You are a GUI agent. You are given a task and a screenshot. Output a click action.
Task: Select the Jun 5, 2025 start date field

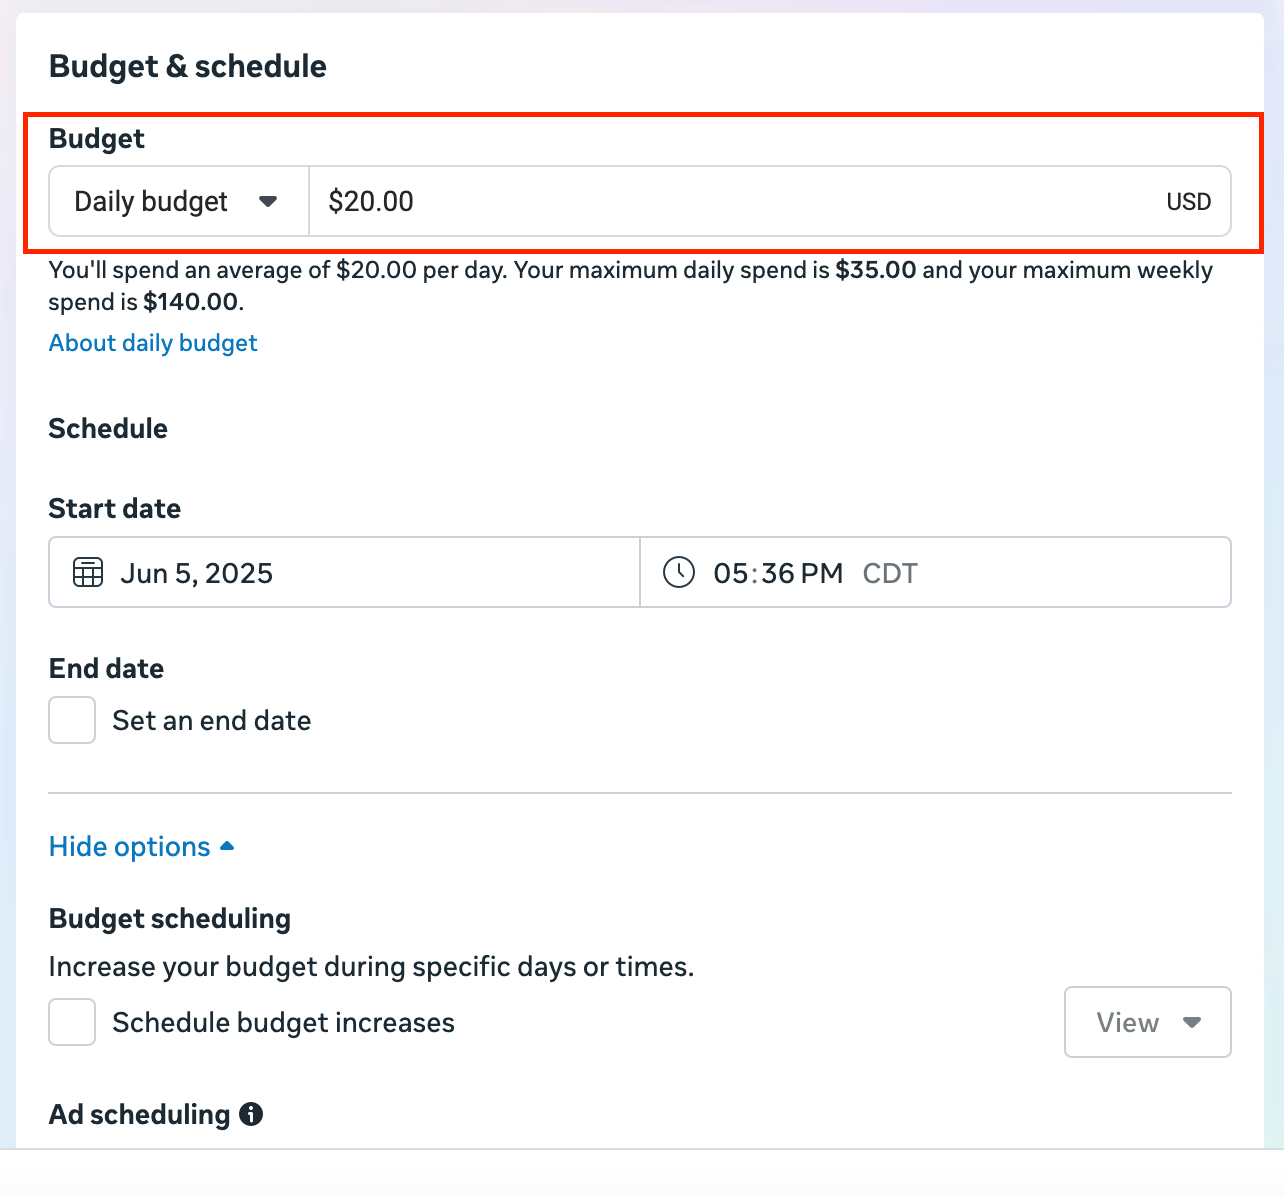coord(344,573)
